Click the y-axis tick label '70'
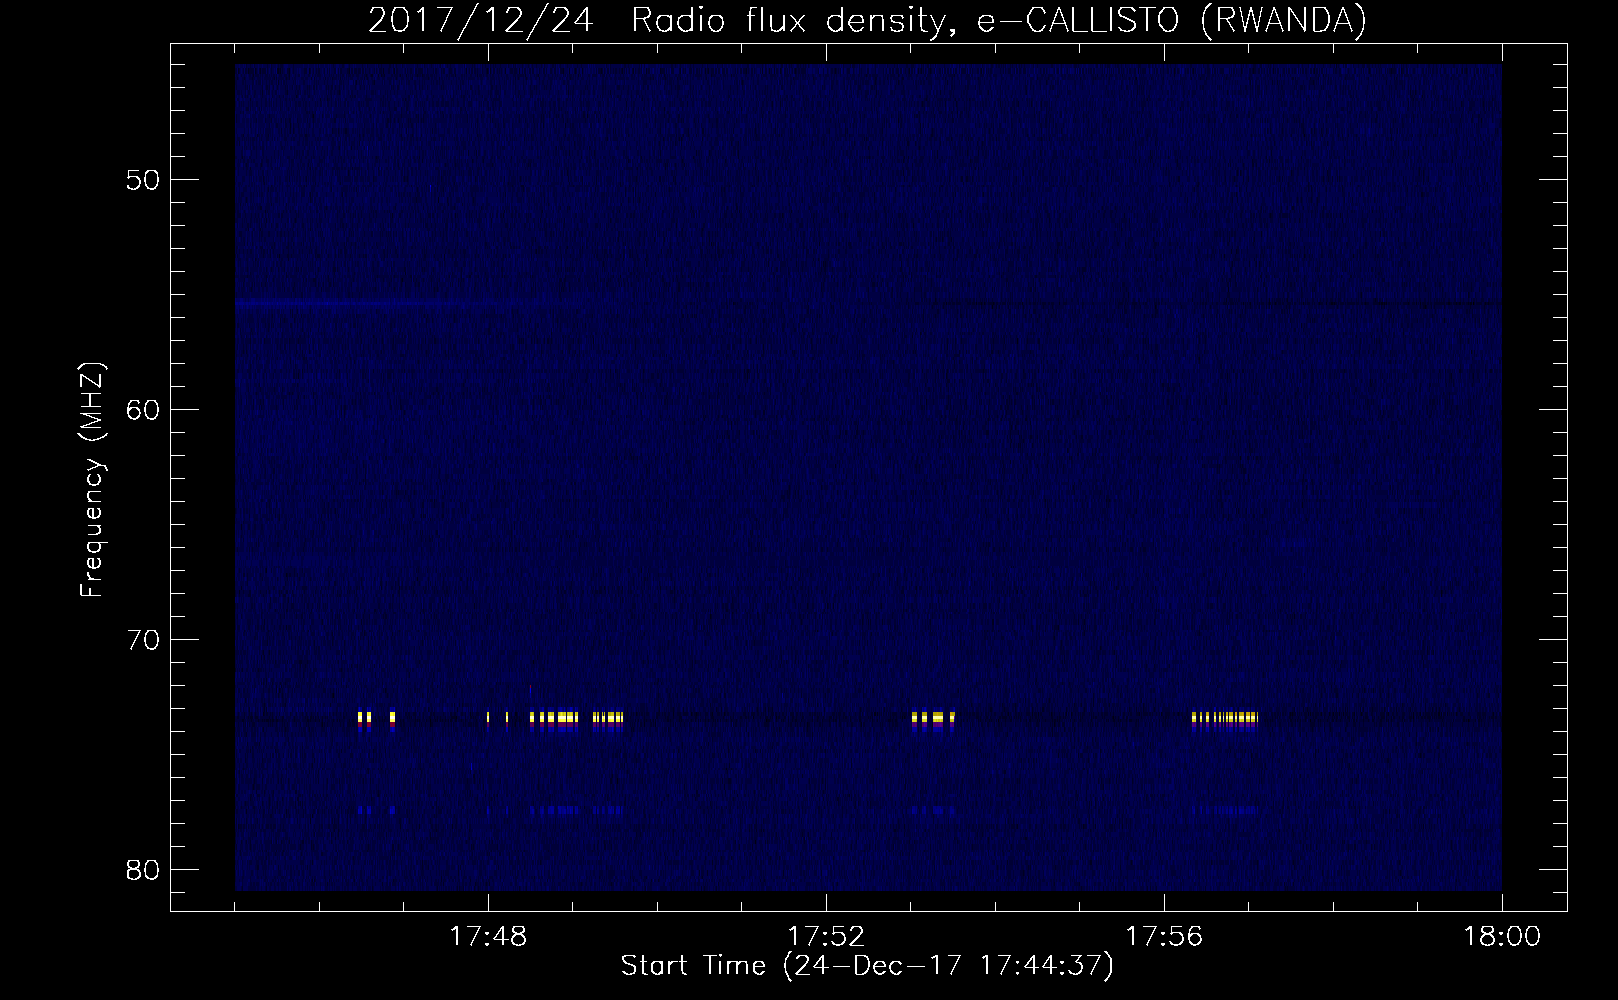Image resolution: width=1618 pixels, height=1000 pixels. [x=143, y=640]
